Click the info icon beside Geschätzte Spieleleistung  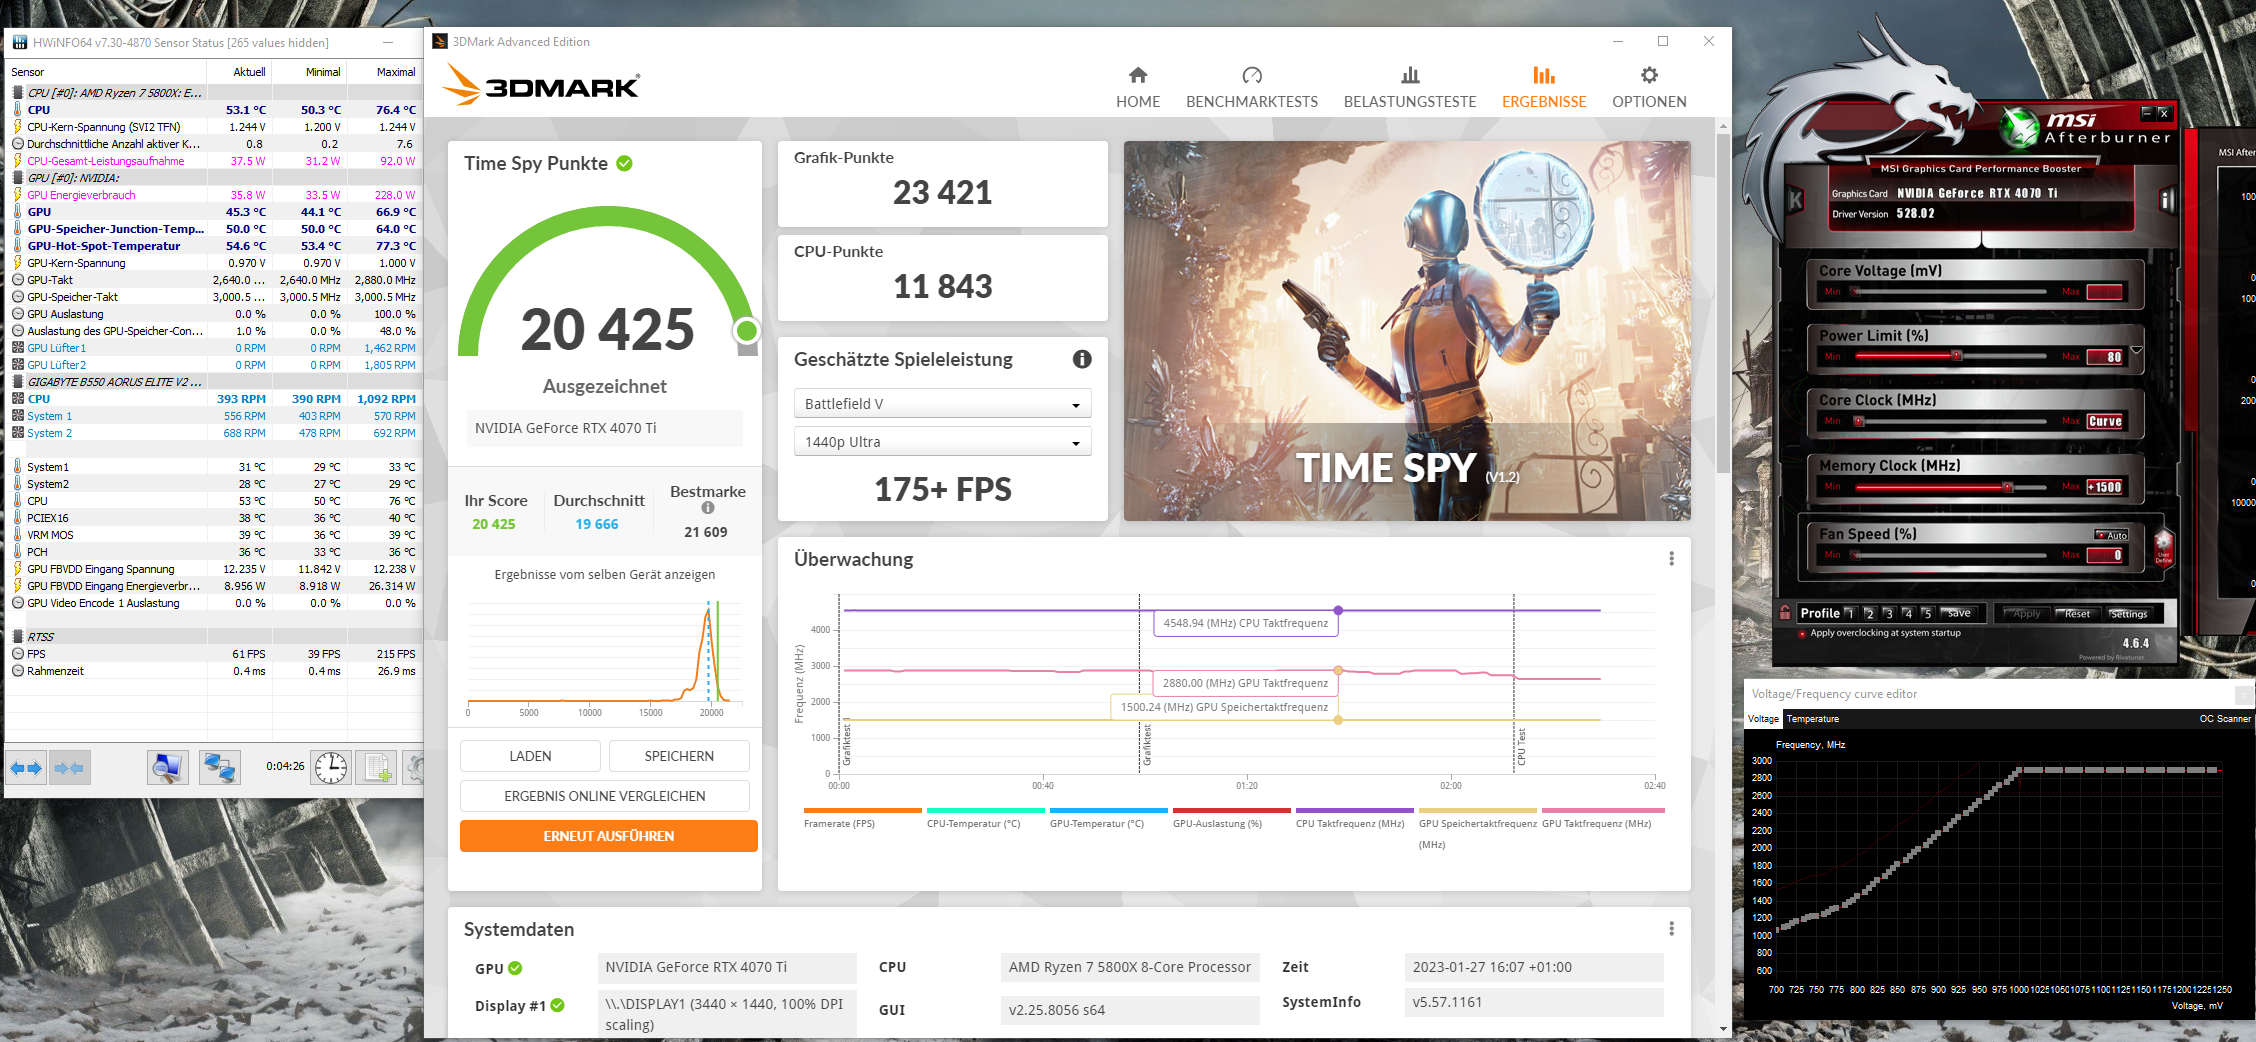click(1082, 360)
